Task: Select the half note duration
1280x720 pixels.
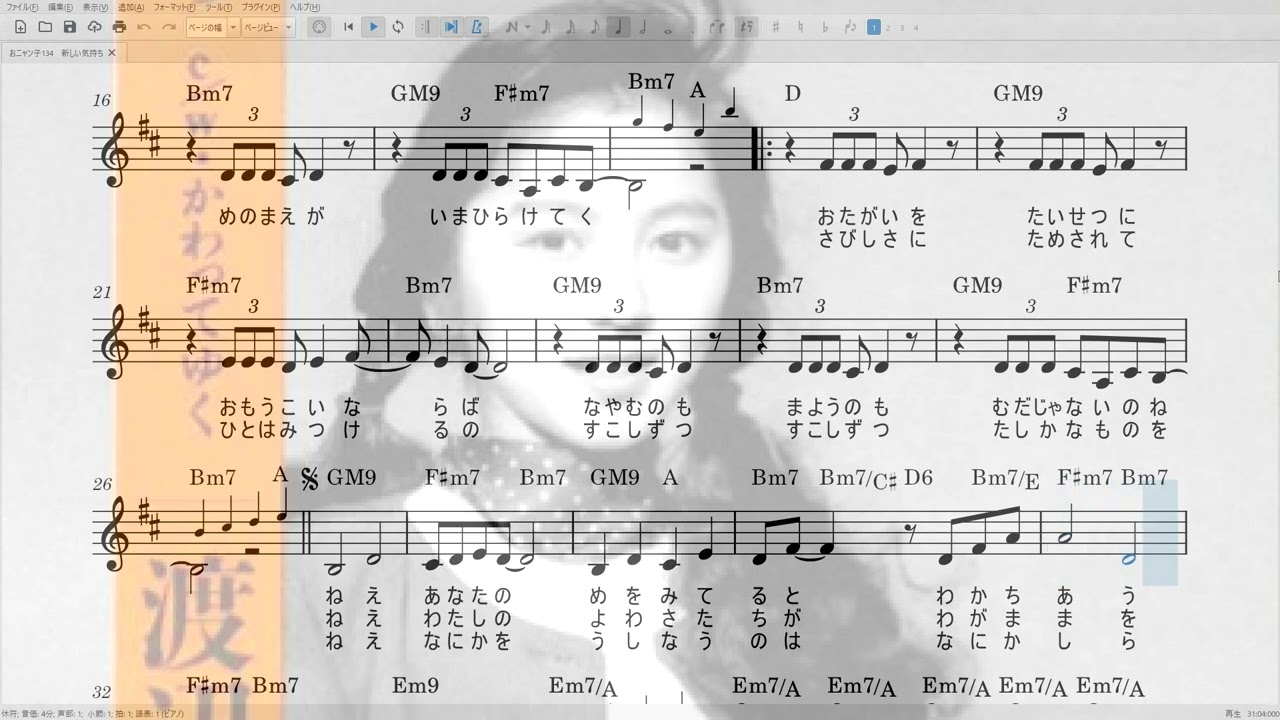Action: point(642,27)
